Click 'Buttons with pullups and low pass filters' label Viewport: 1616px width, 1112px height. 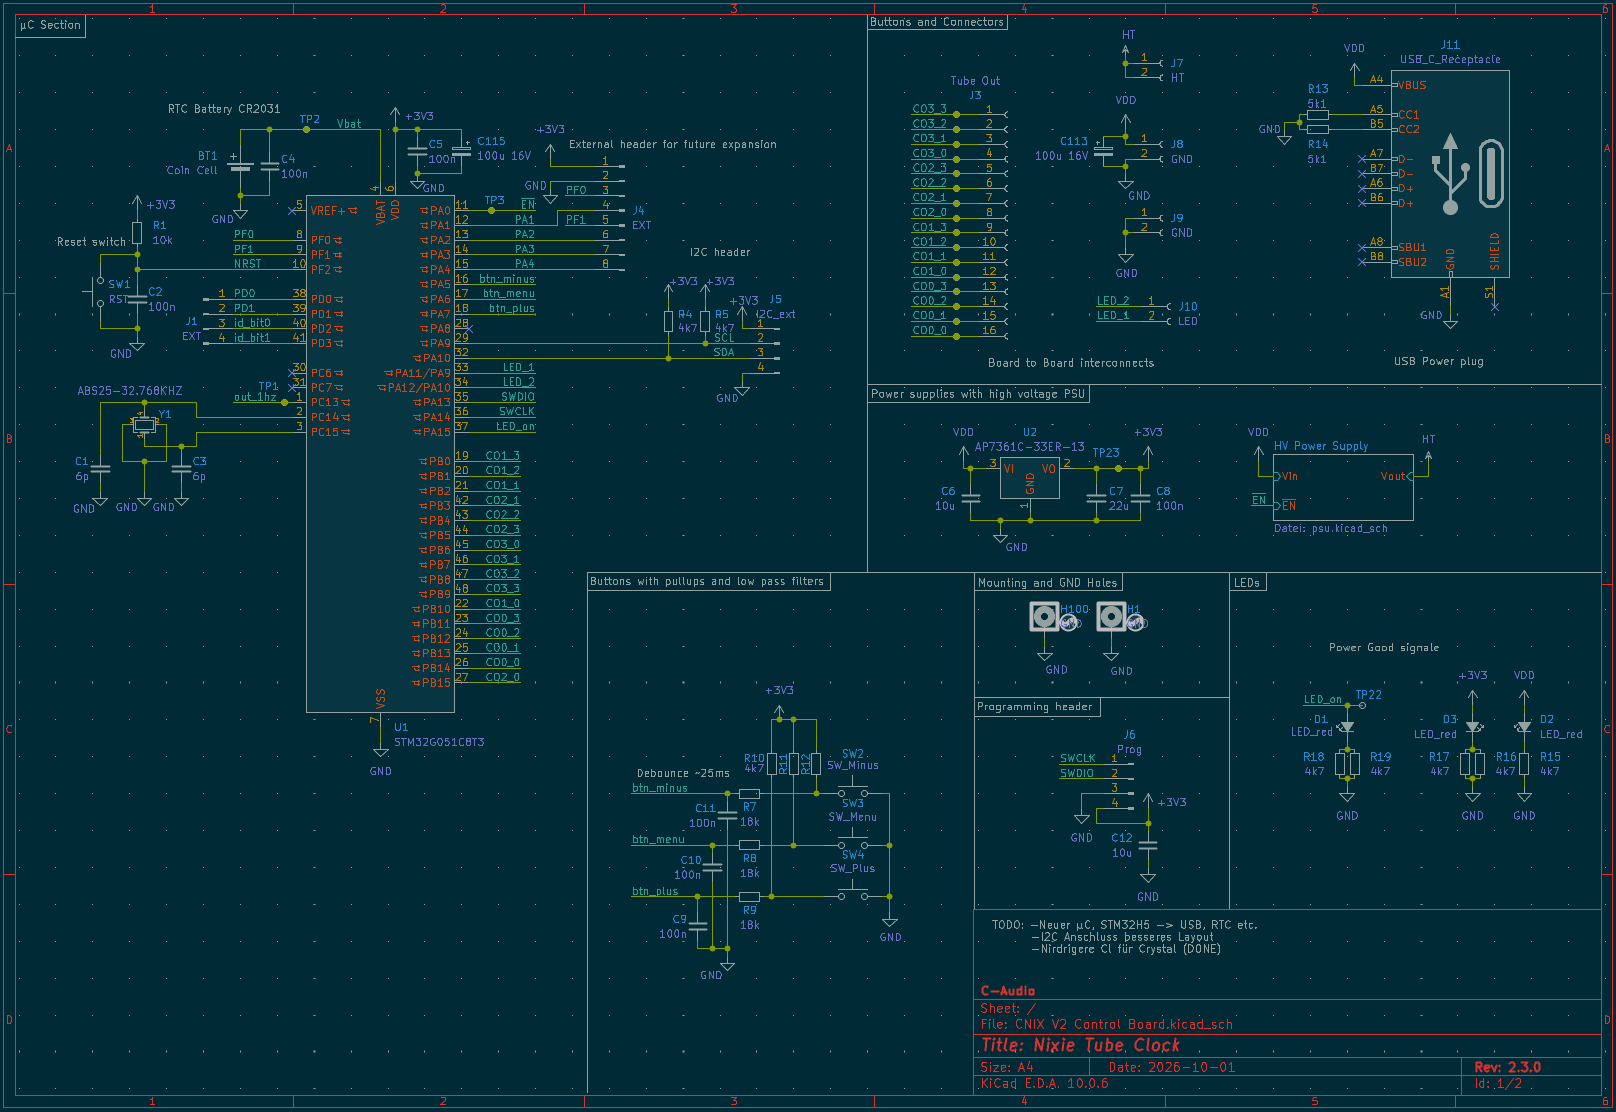(x=707, y=581)
